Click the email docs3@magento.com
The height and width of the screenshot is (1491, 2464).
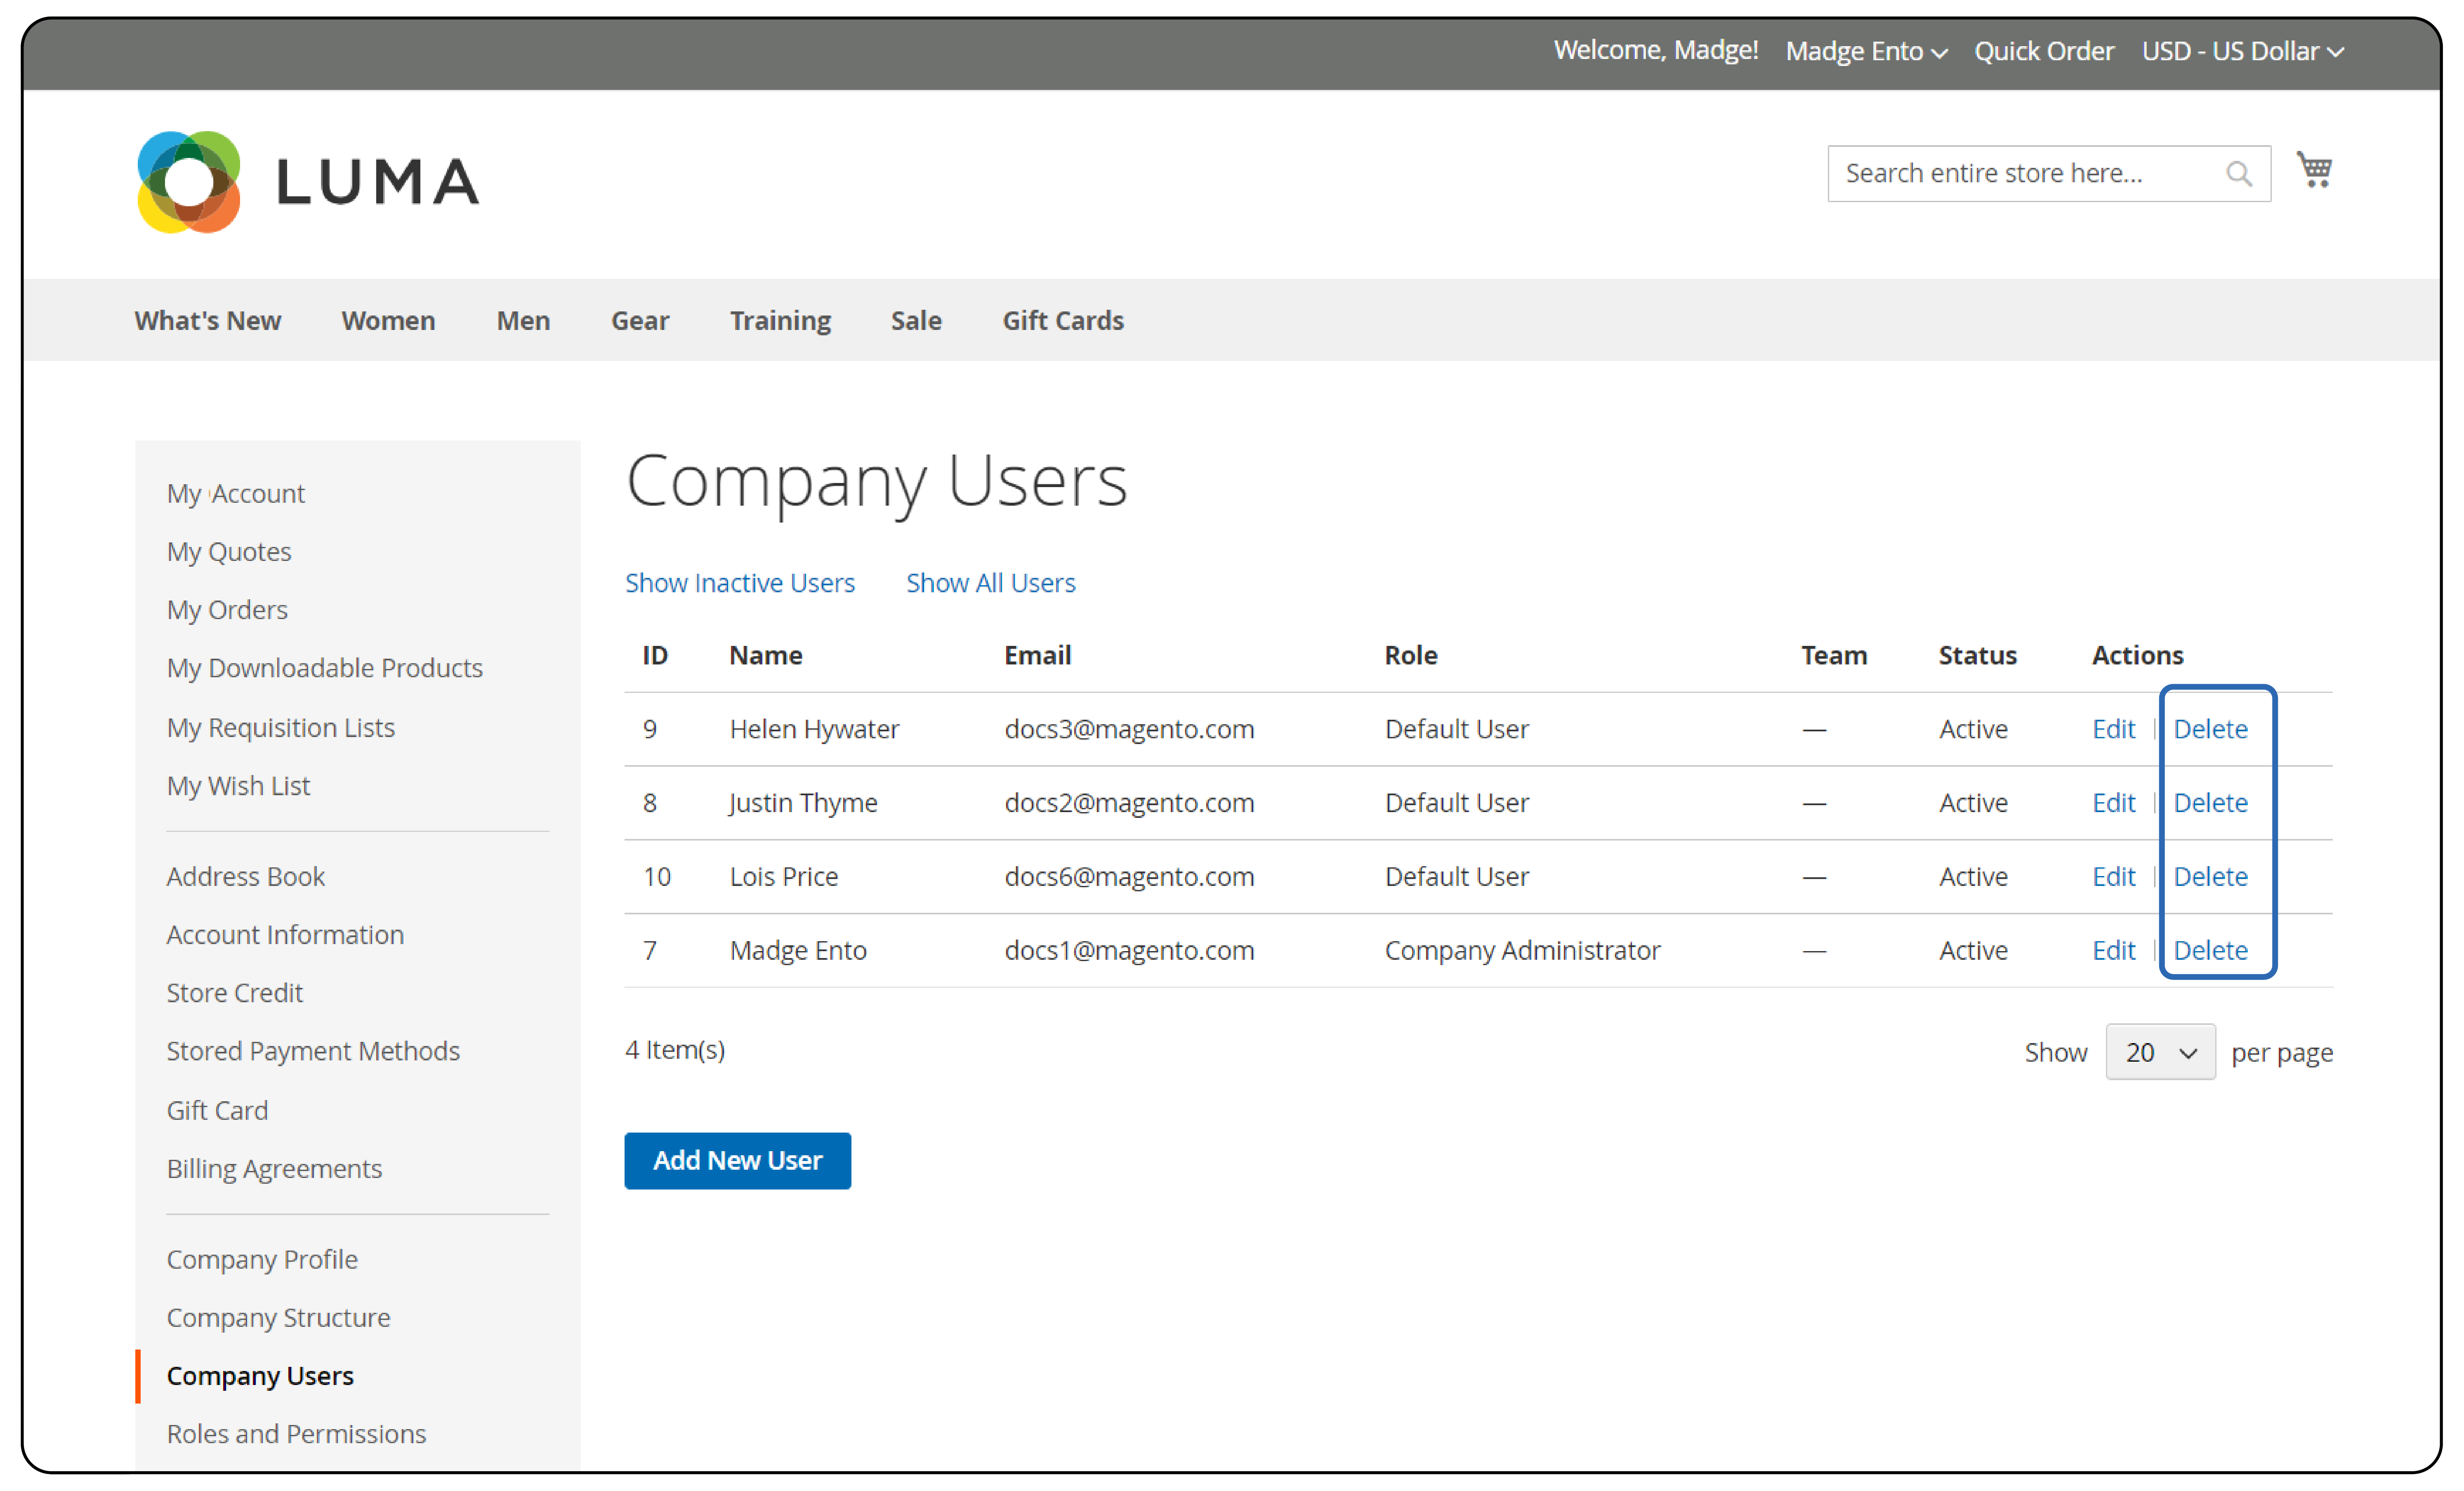pos(1129,729)
